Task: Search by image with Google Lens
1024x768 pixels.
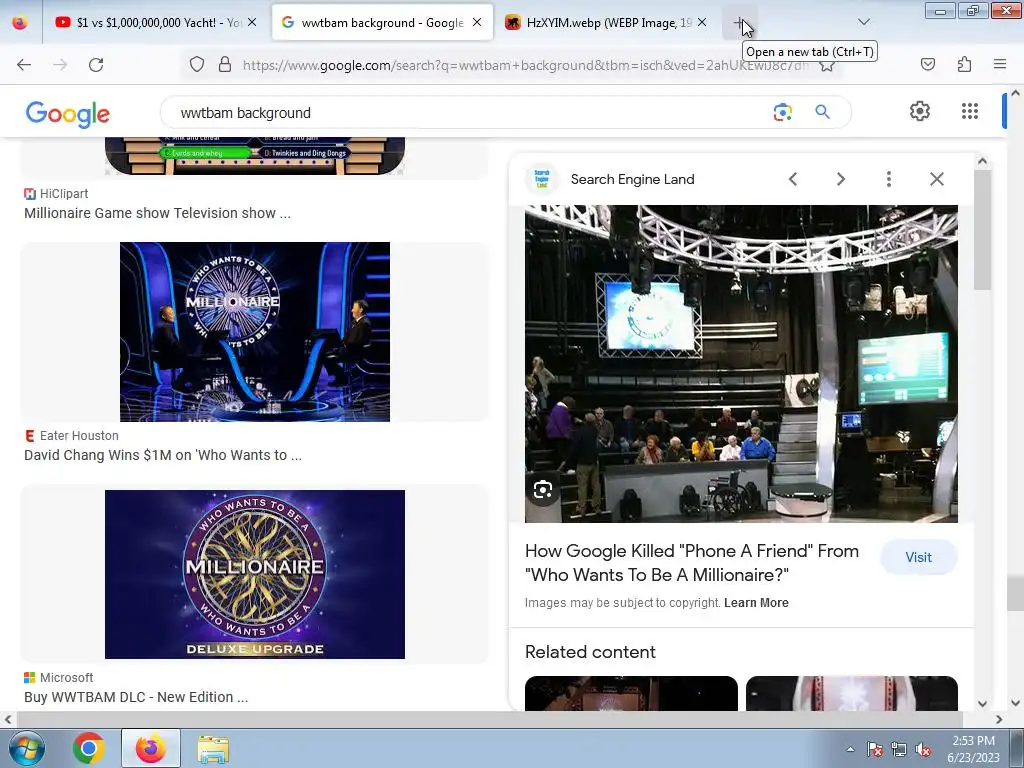Action: (x=782, y=112)
